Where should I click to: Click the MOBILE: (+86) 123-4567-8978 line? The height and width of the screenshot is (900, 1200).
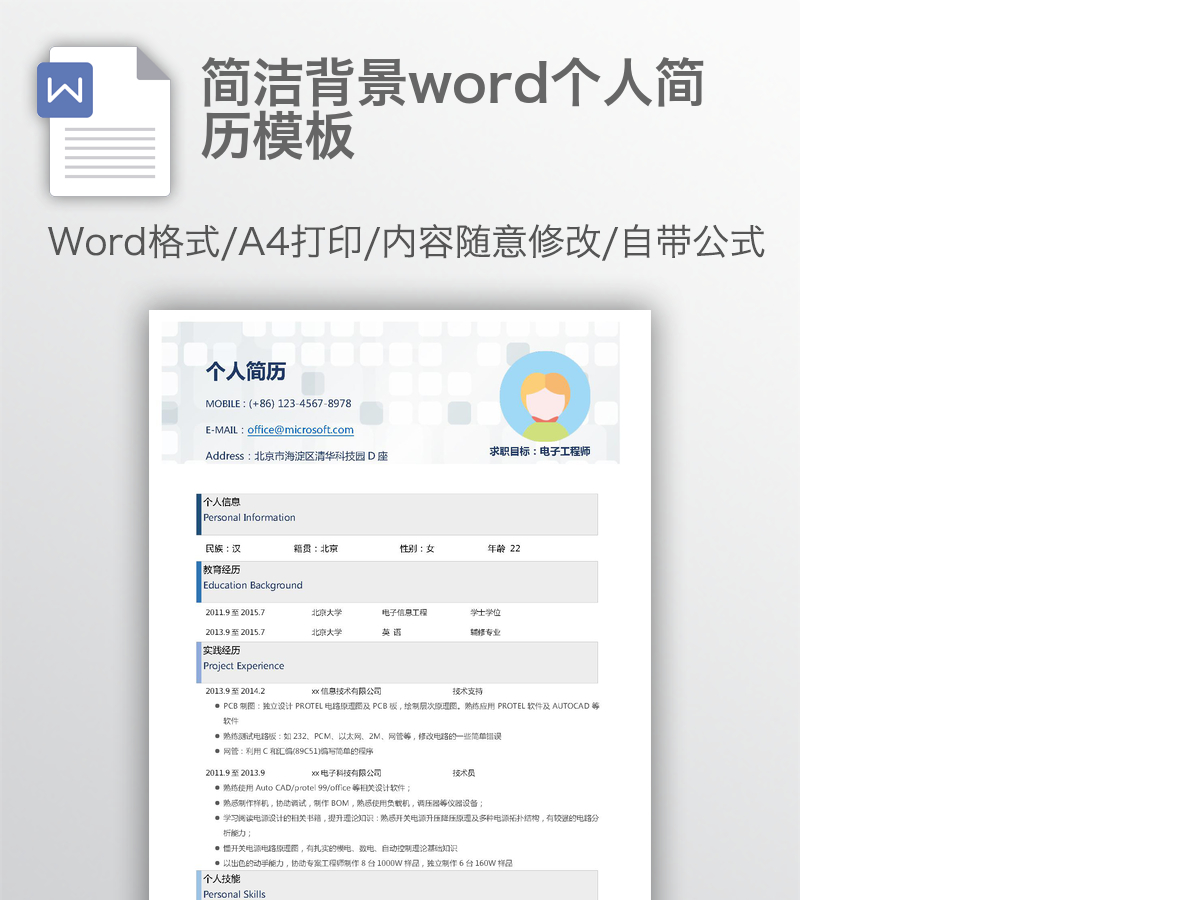click(278, 404)
